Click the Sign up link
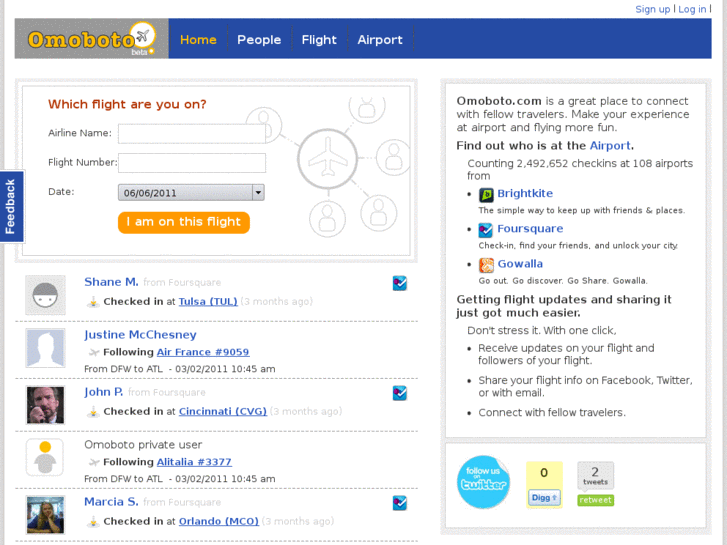The width and height of the screenshot is (727, 545). coord(652,9)
